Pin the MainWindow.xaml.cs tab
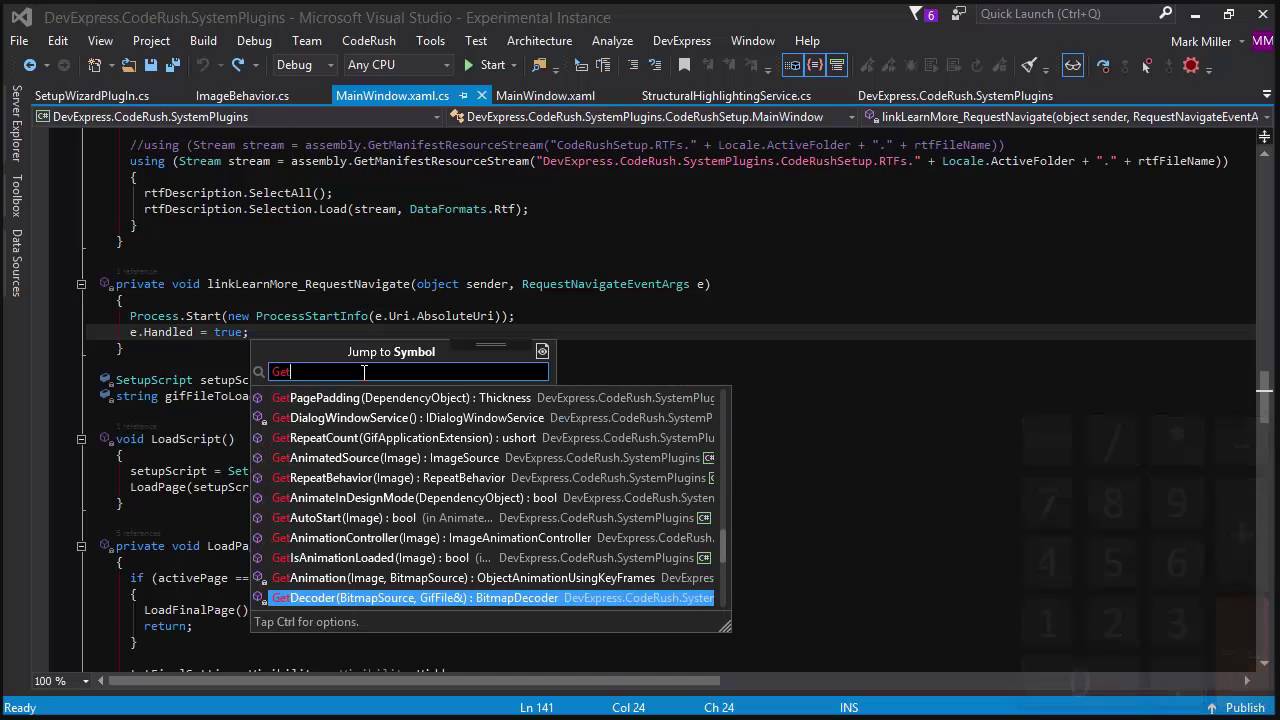 tap(464, 96)
